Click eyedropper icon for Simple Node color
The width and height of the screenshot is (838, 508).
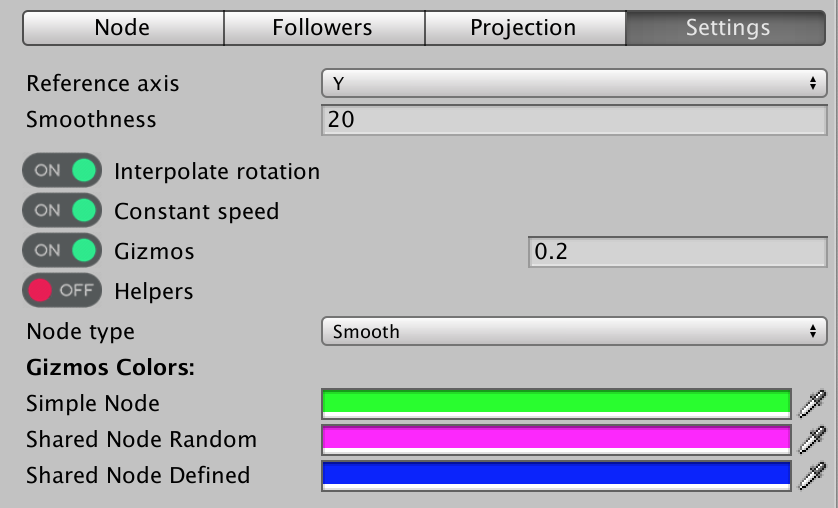pyautogui.click(x=812, y=403)
